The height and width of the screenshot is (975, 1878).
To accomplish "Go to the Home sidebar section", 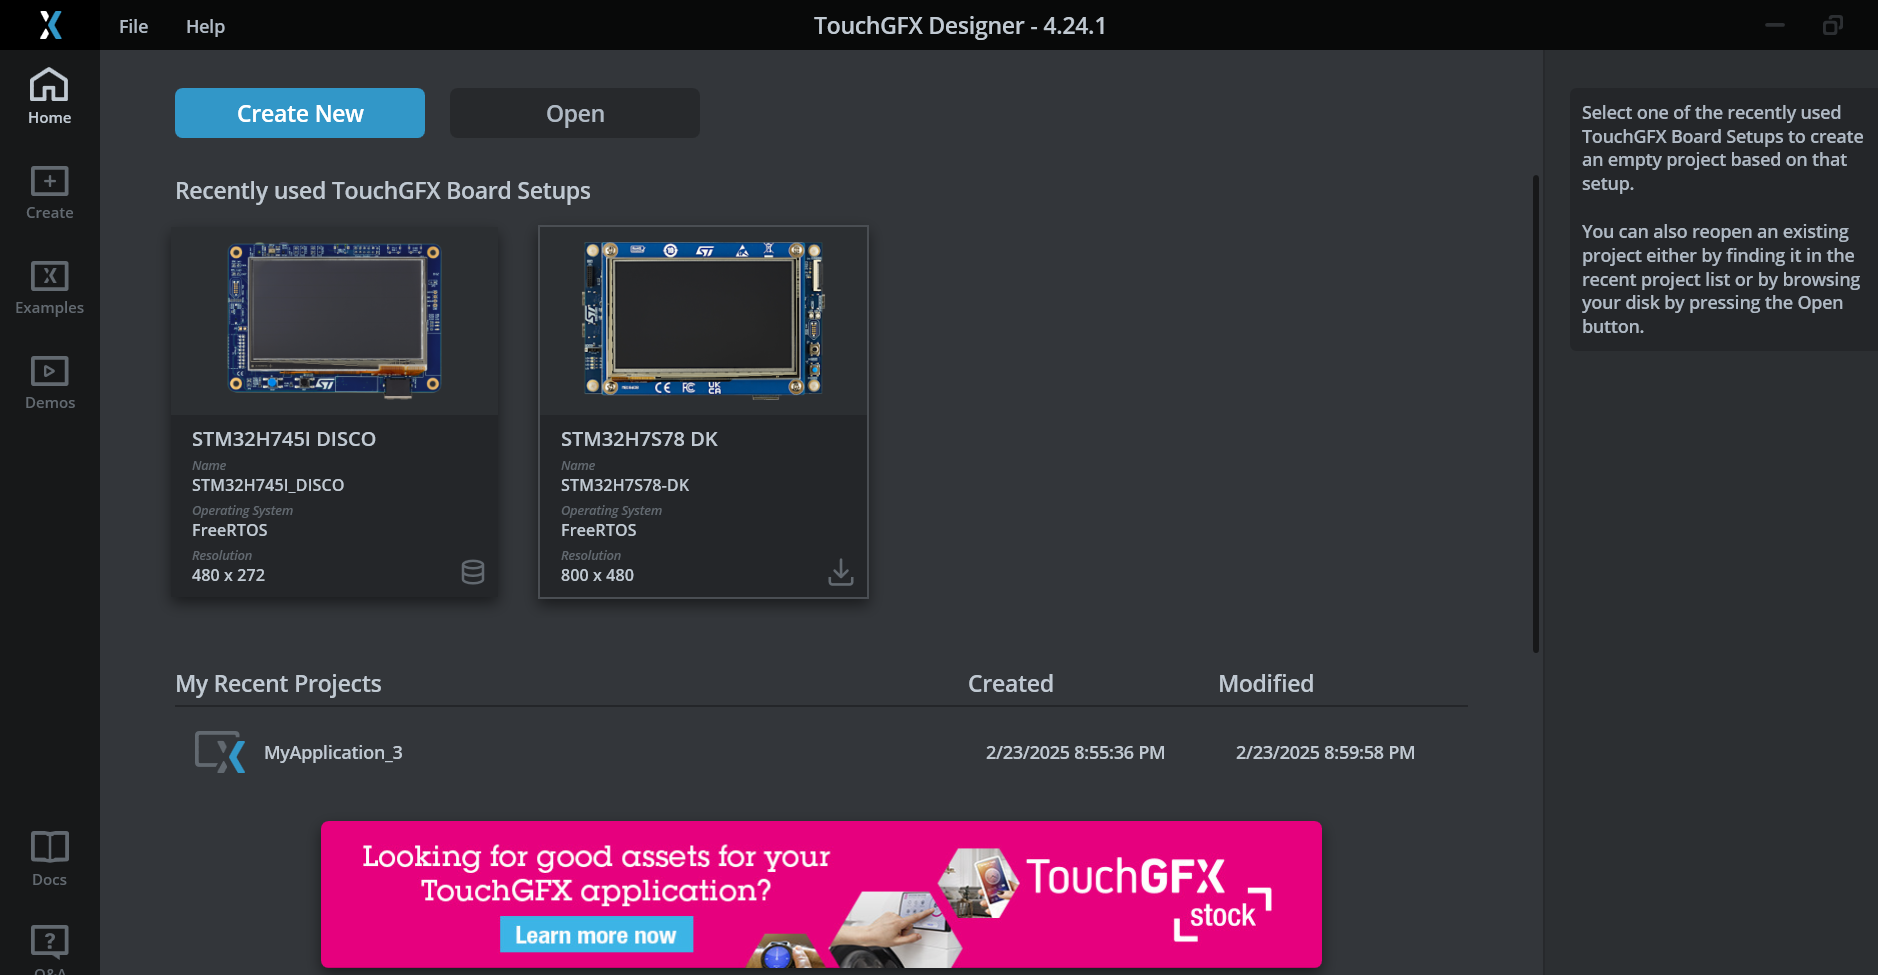I will click(49, 97).
